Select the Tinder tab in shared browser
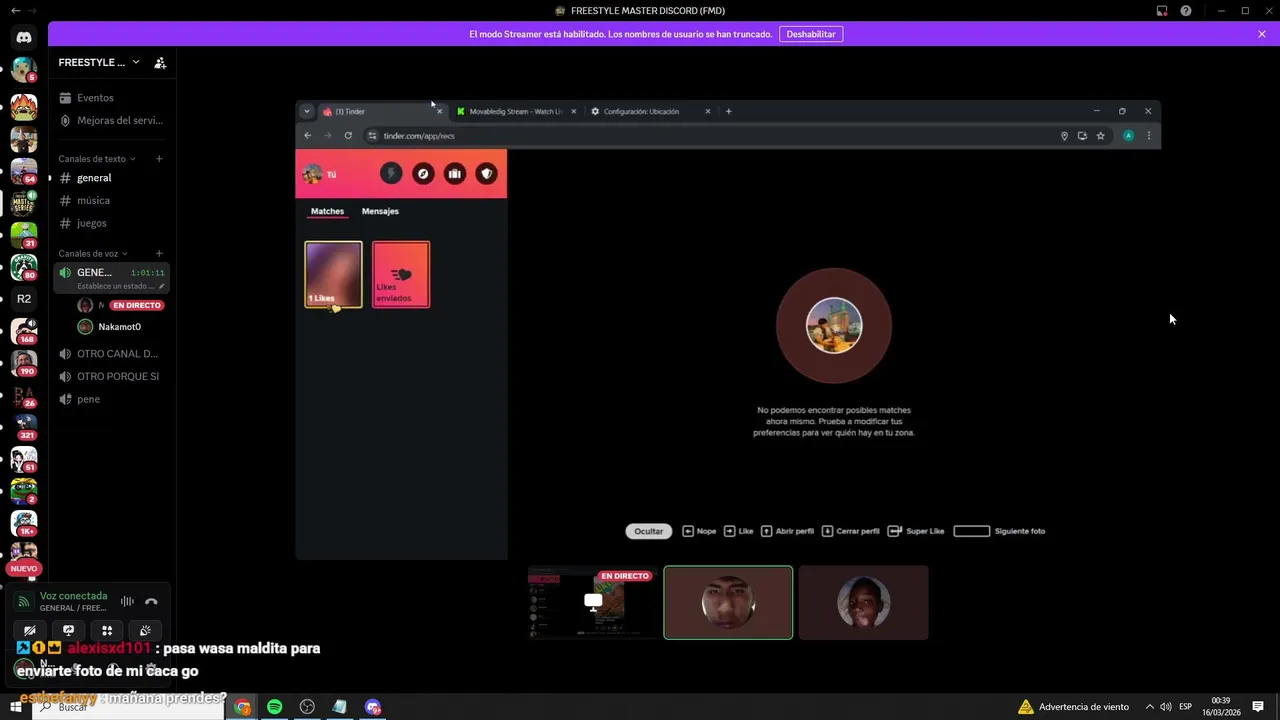1280x720 pixels. pyautogui.click(x=382, y=112)
